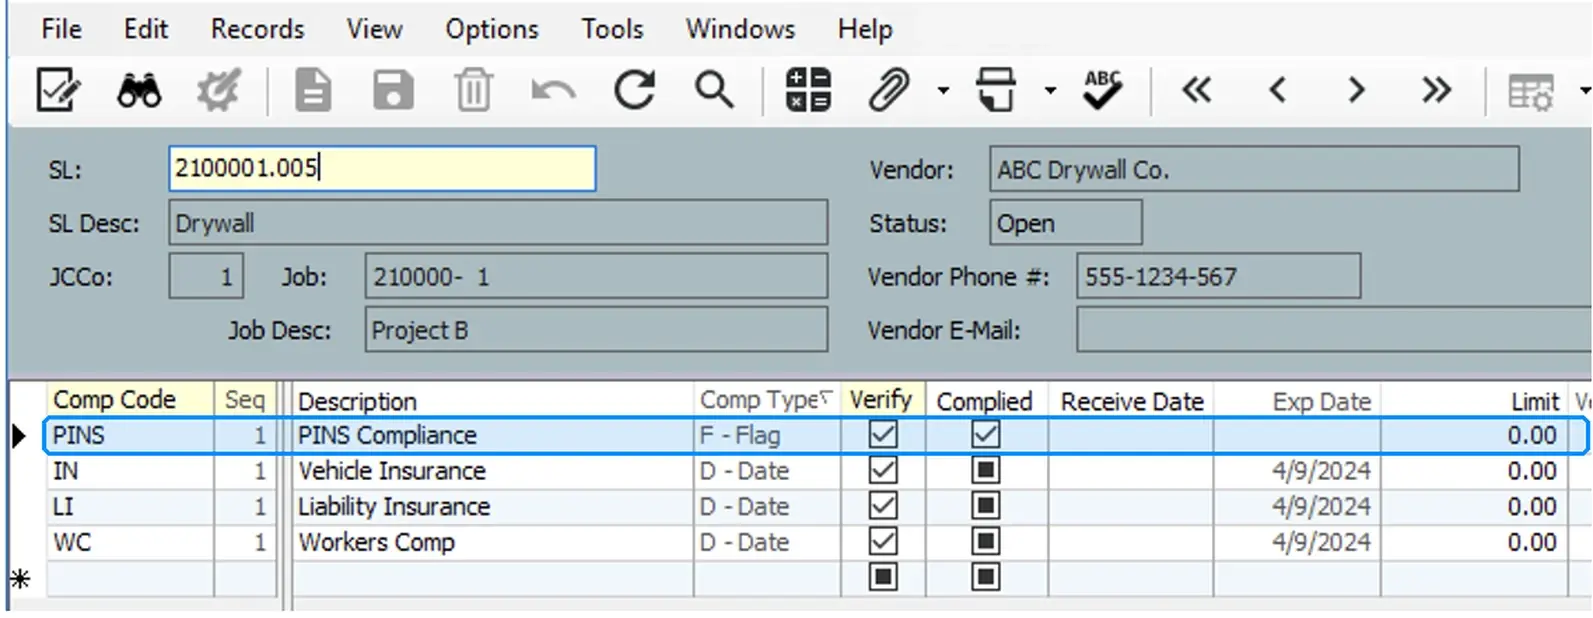Jump to first record with double-left arrows

coord(1196,91)
